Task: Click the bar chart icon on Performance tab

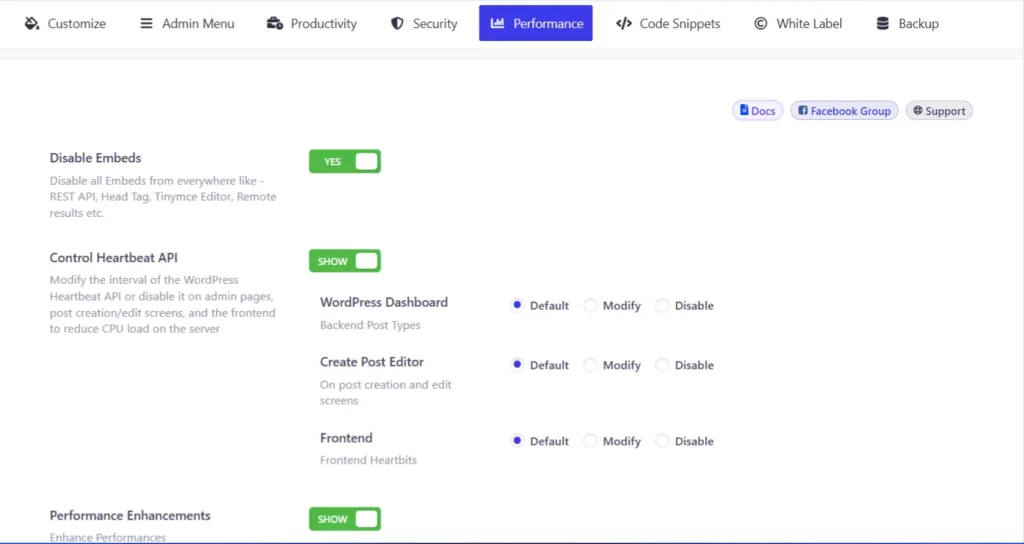Action: pyautogui.click(x=498, y=24)
